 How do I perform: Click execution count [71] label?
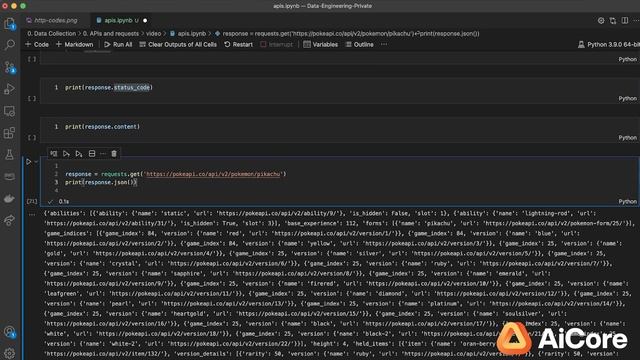(32, 202)
